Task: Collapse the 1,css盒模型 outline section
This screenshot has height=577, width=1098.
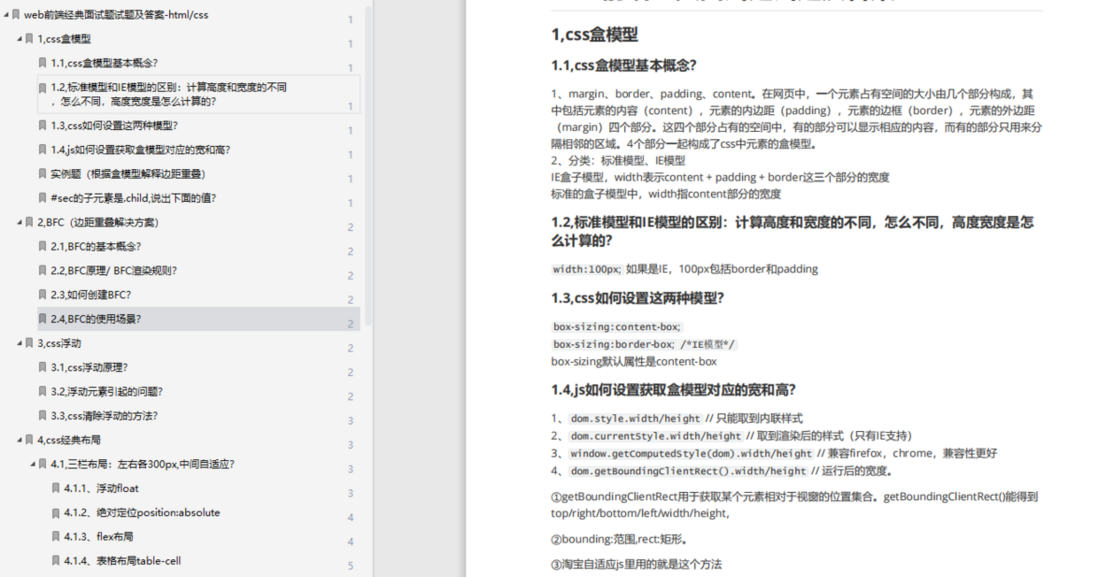Action: pos(19,39)
